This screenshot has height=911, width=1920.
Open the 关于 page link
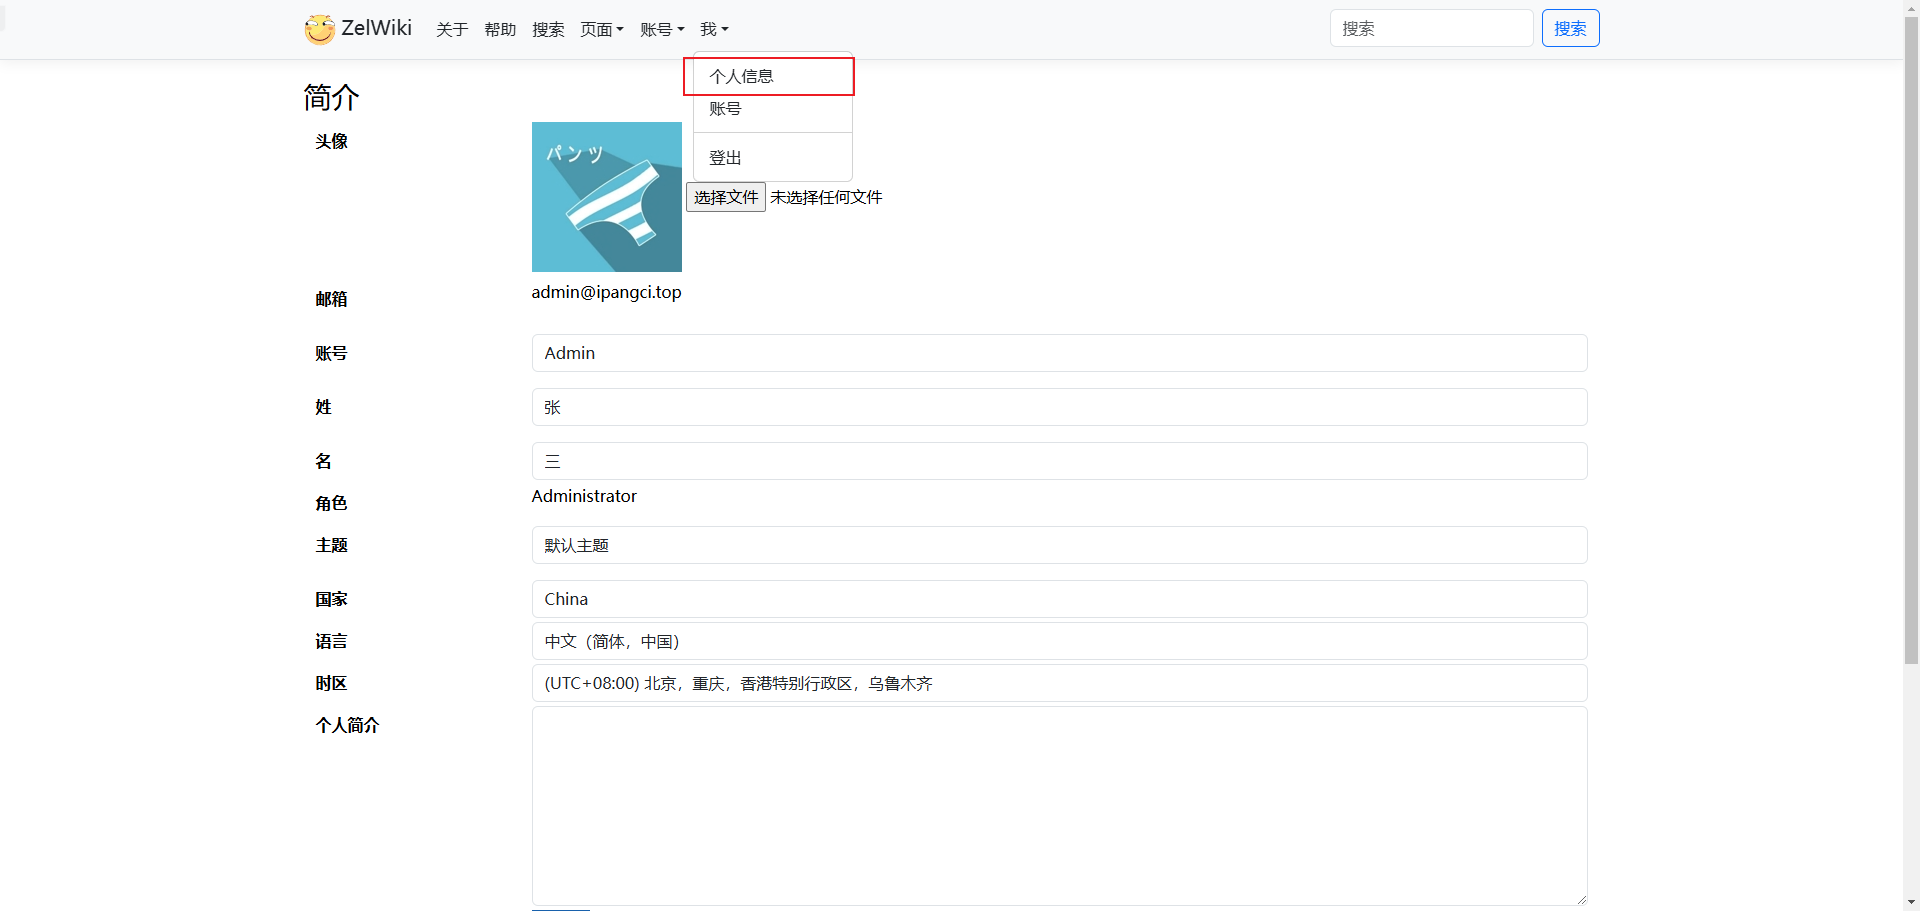pos(452,30)
